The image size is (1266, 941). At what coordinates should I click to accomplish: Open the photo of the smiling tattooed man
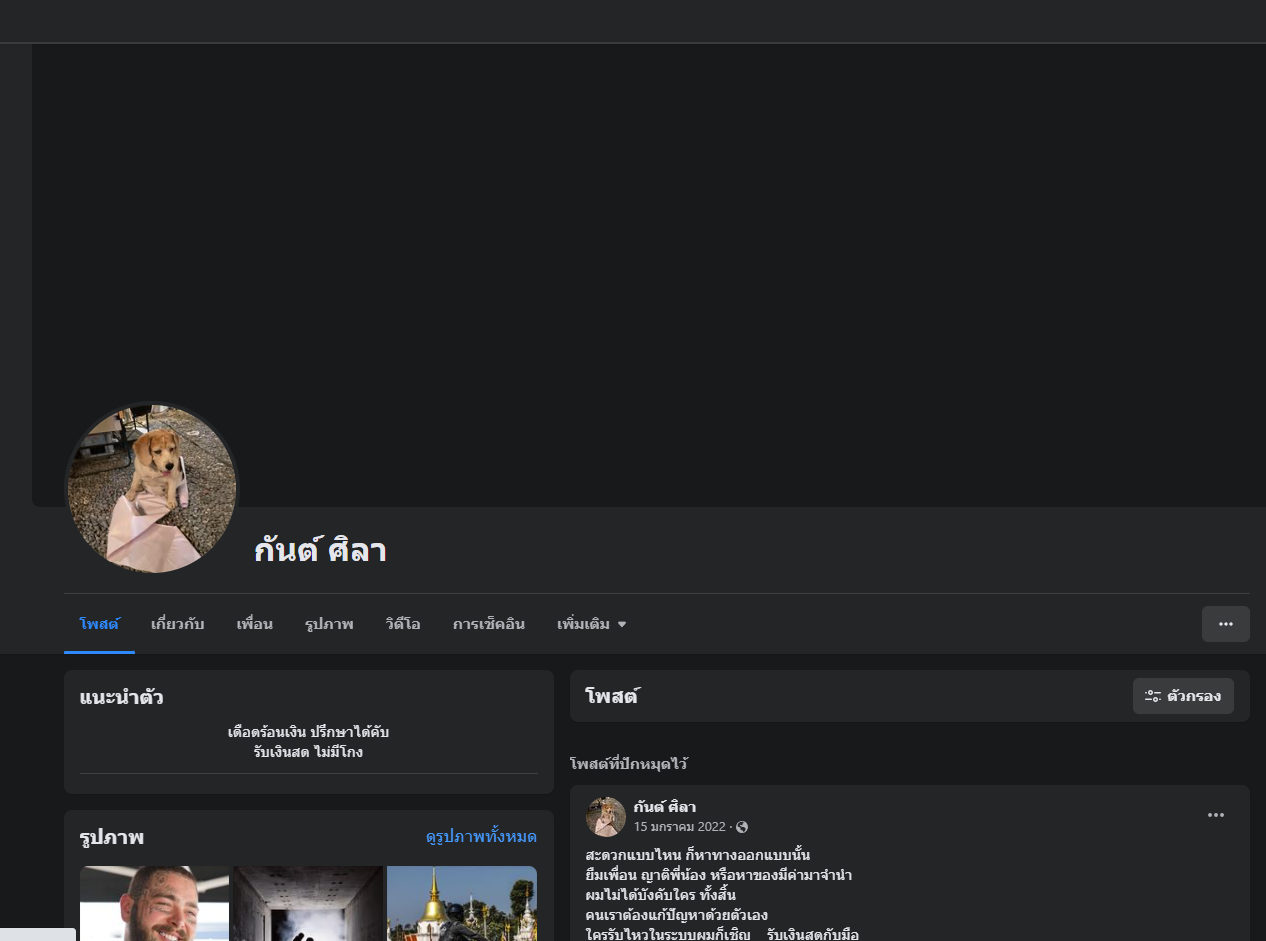pyautogui.click(x=154, y=903)
